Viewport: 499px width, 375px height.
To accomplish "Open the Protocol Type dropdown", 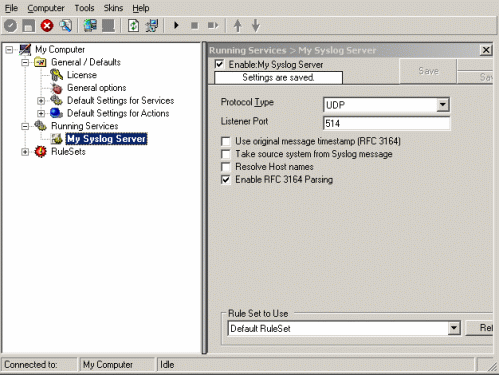I will coord(443,105).
